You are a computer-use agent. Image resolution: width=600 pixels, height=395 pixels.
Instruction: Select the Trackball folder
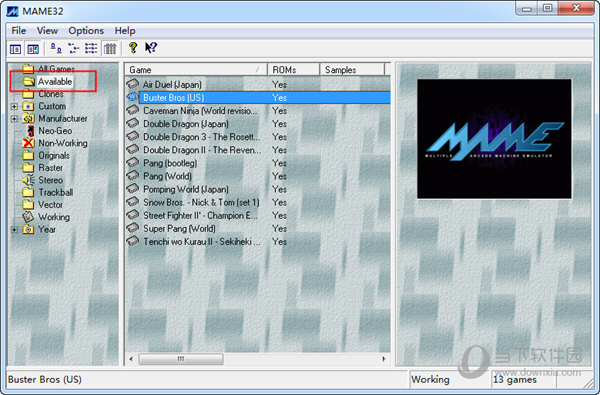tap(56, 193)
